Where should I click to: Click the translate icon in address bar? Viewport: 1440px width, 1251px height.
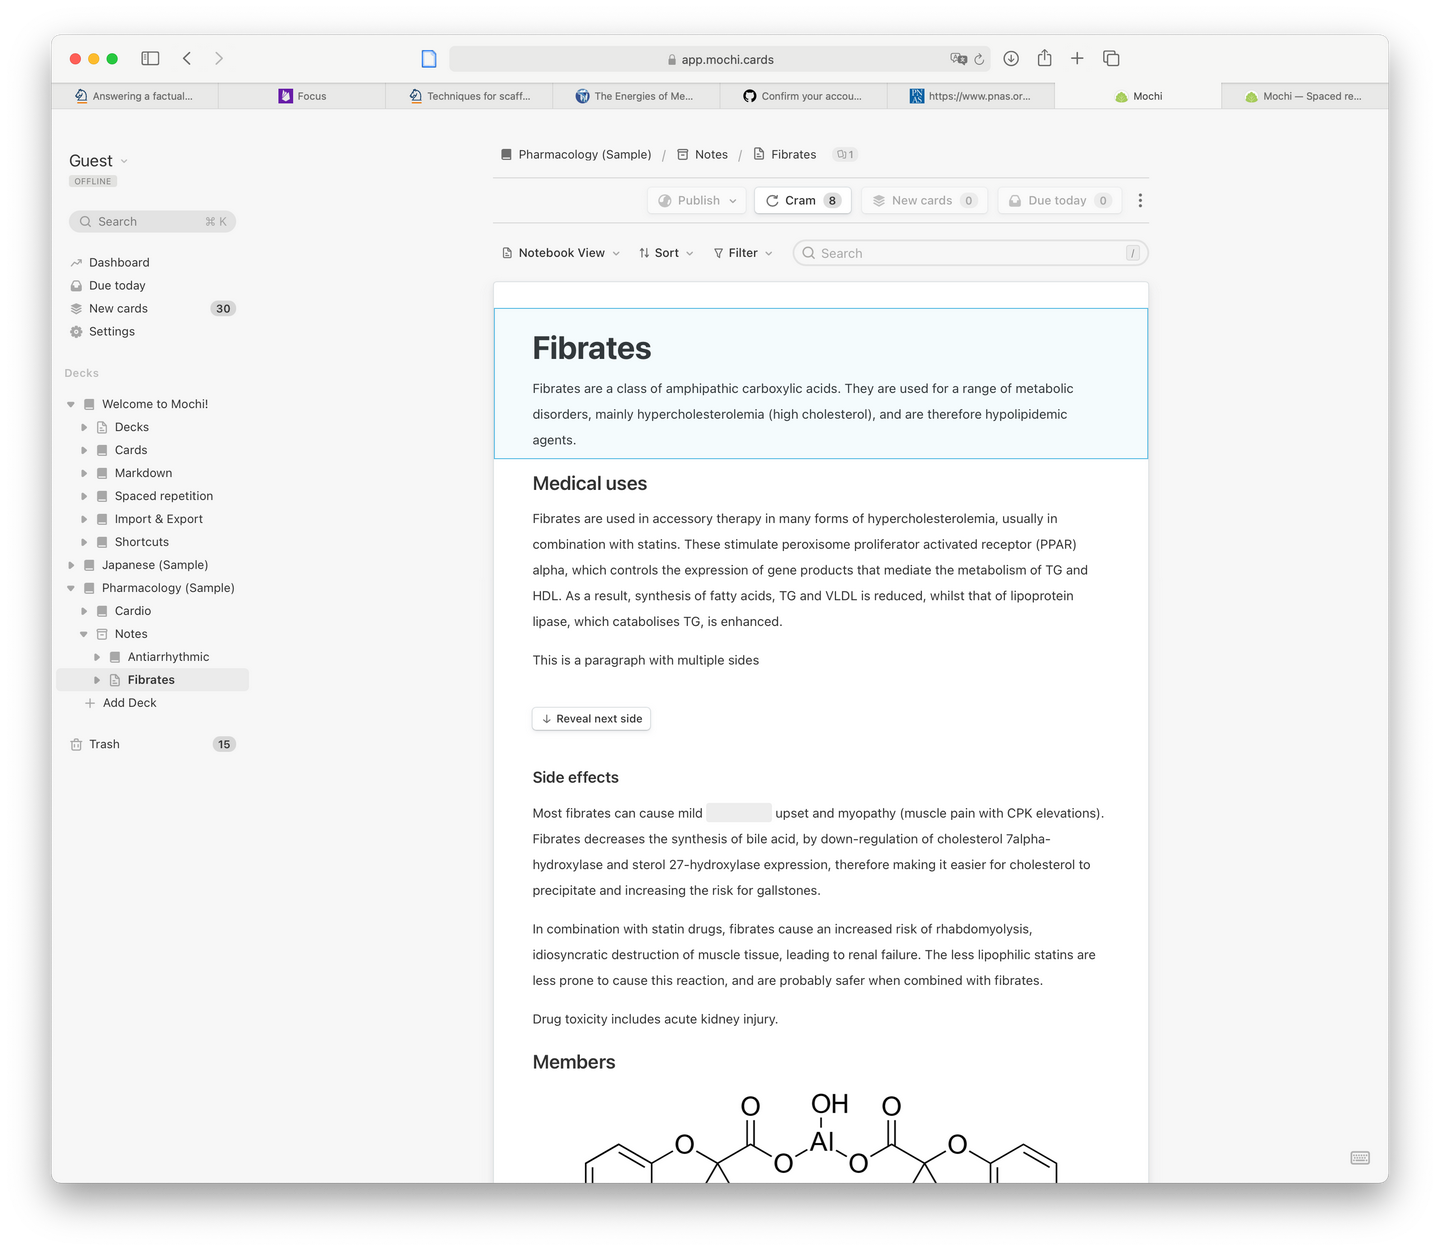click(958, 59)
